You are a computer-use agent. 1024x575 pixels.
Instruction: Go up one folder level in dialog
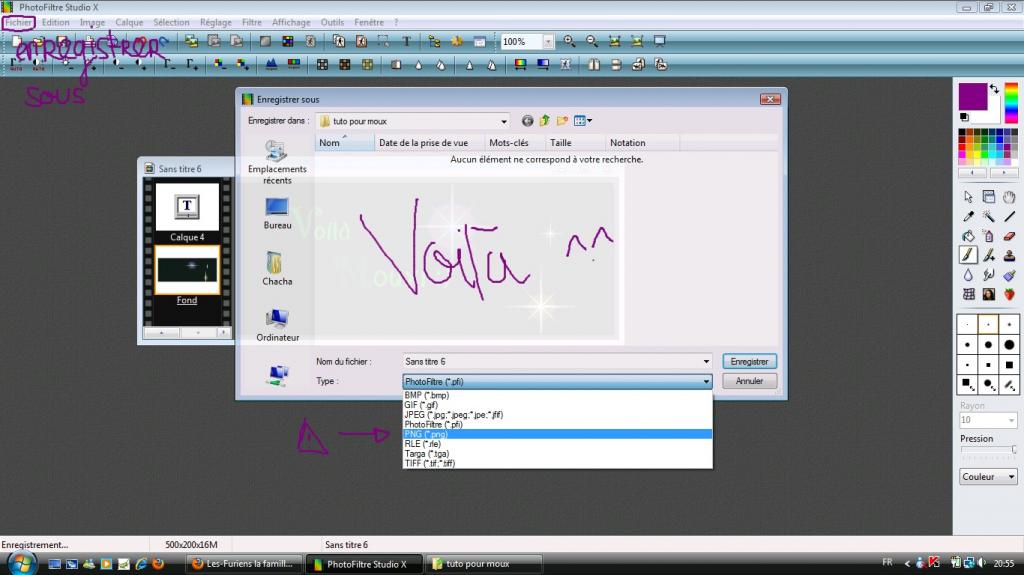click(544, 121)
